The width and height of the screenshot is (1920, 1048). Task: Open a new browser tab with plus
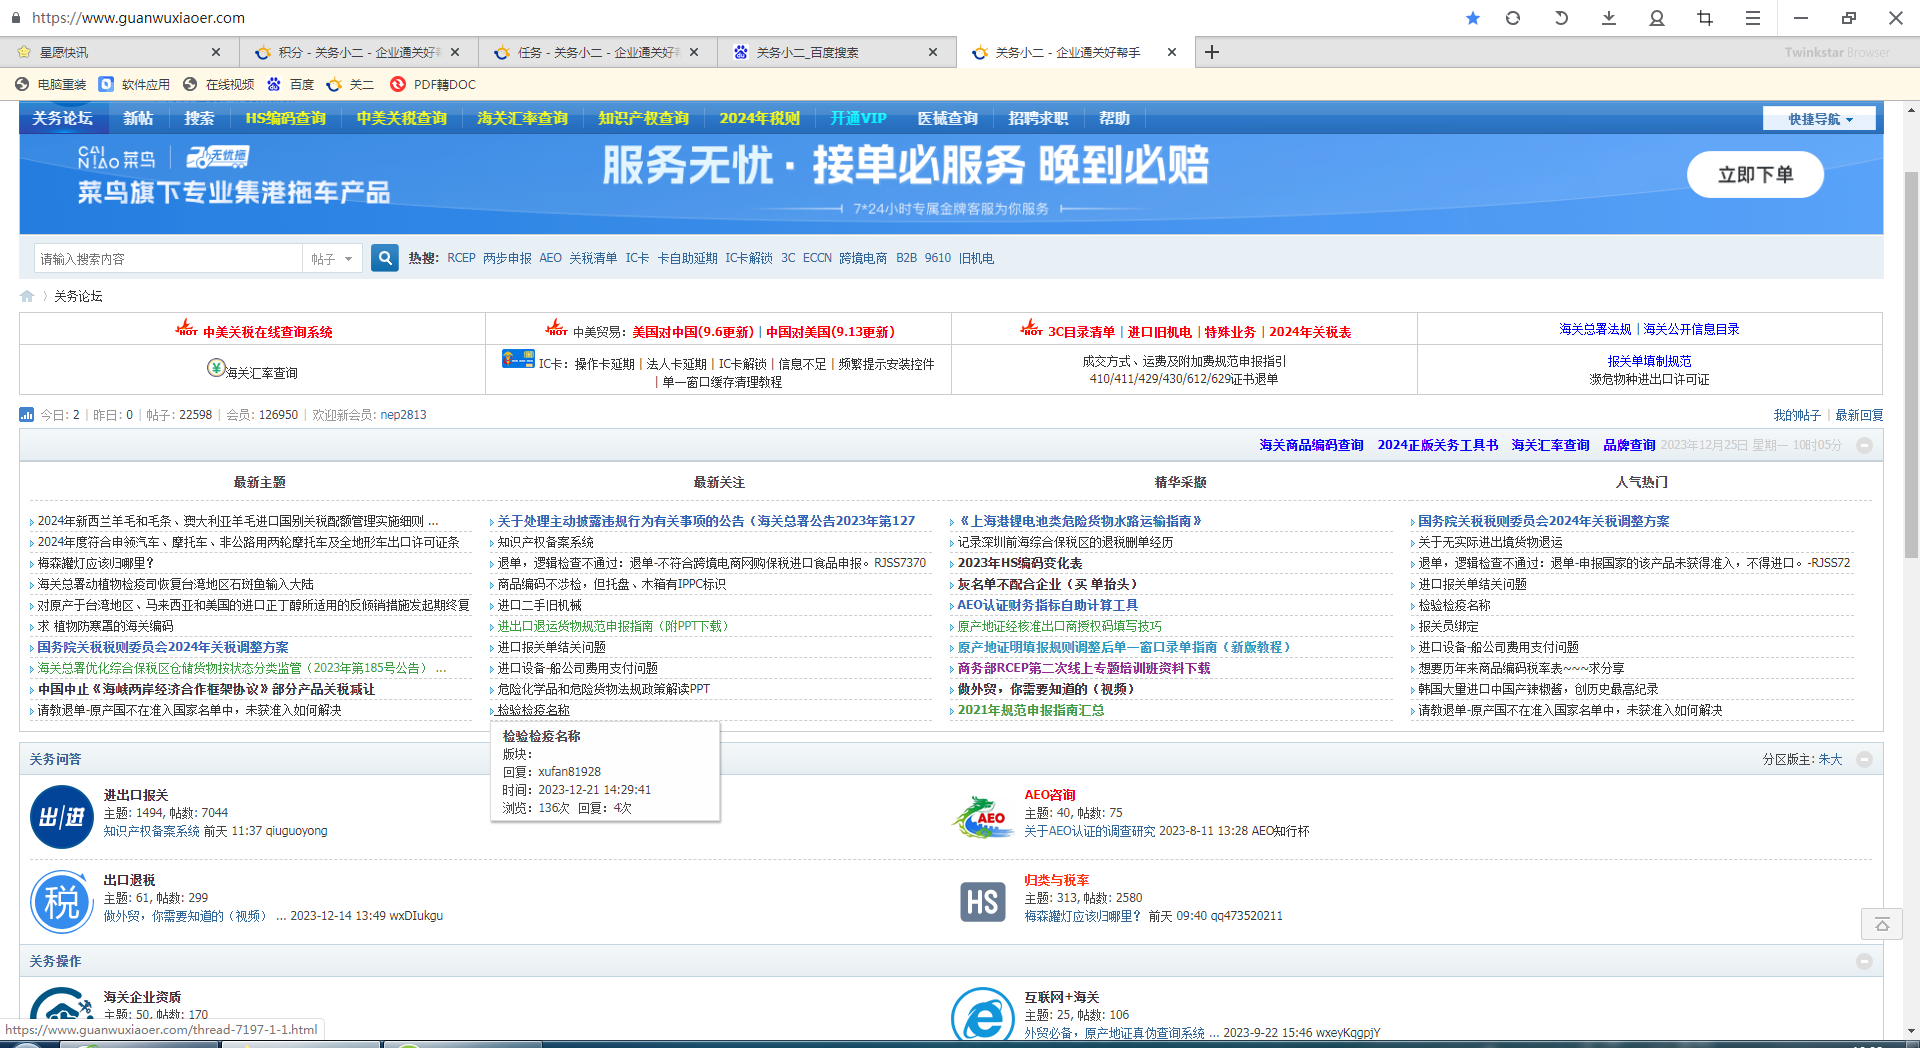pos(1212,52)
